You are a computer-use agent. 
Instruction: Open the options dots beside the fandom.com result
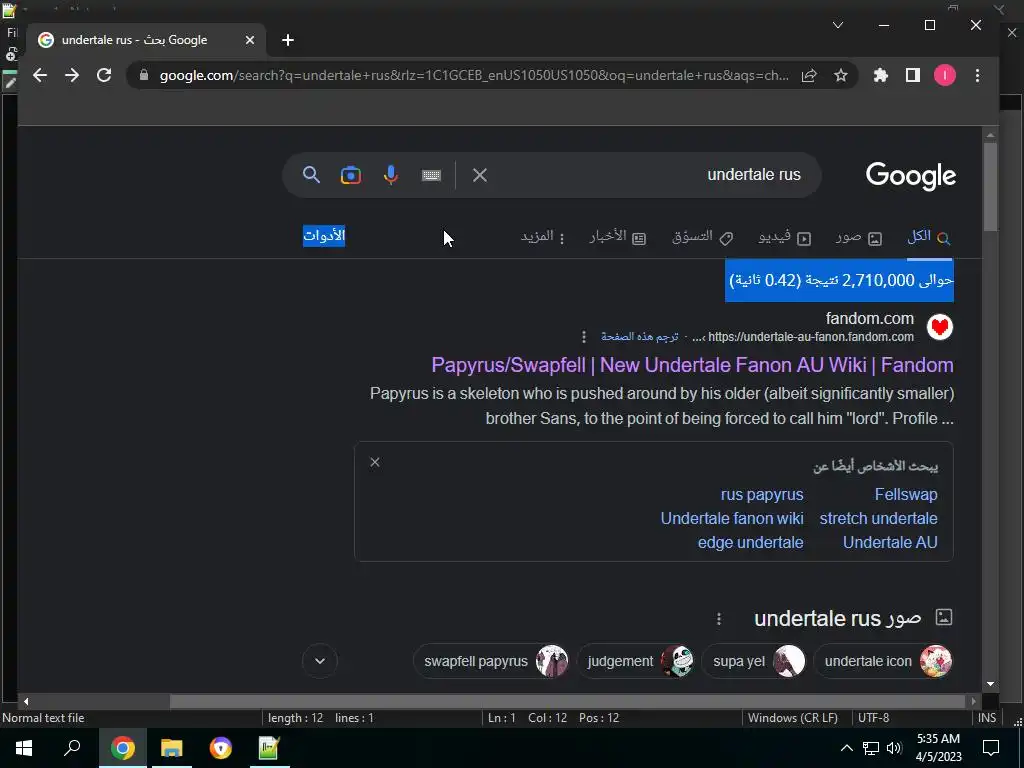coord(584,337)
